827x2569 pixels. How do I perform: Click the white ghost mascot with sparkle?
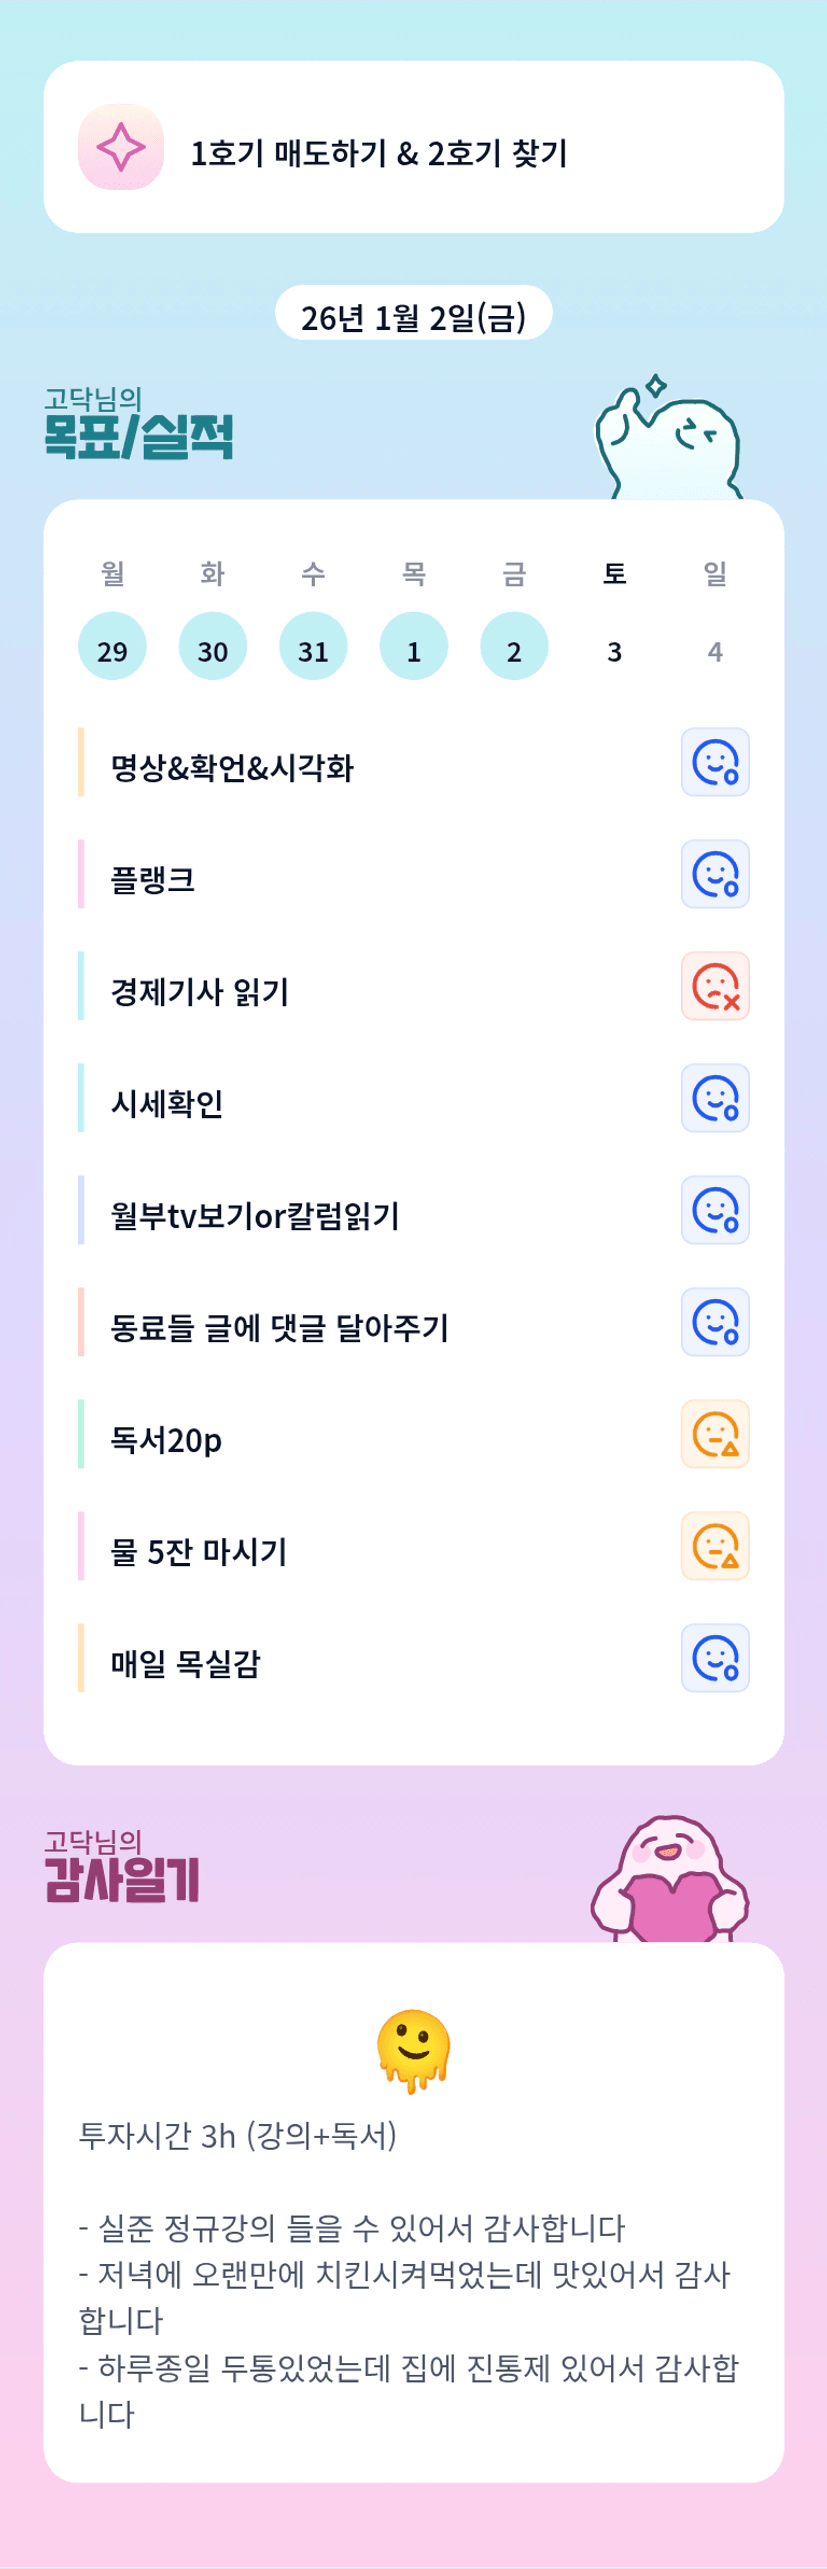pyautogui.click(x=668, y=441)
